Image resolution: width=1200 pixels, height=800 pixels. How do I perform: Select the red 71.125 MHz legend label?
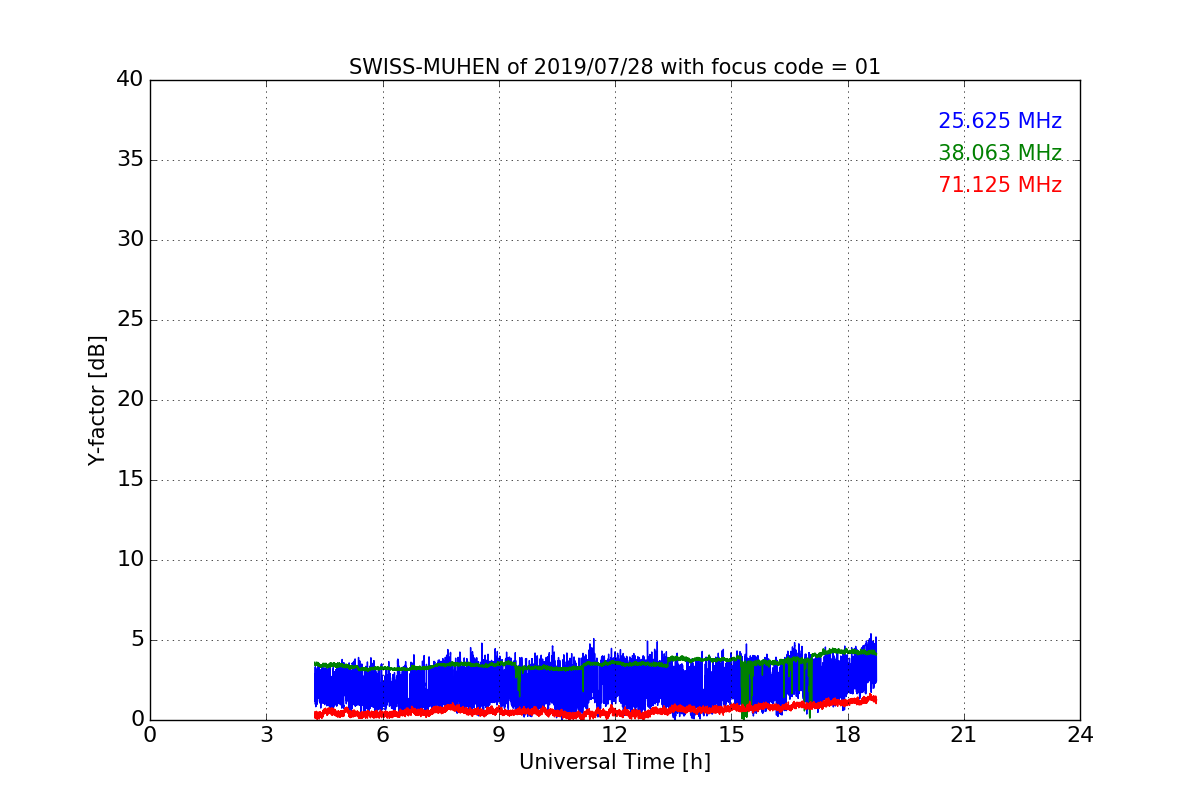tap(1000, 185)
